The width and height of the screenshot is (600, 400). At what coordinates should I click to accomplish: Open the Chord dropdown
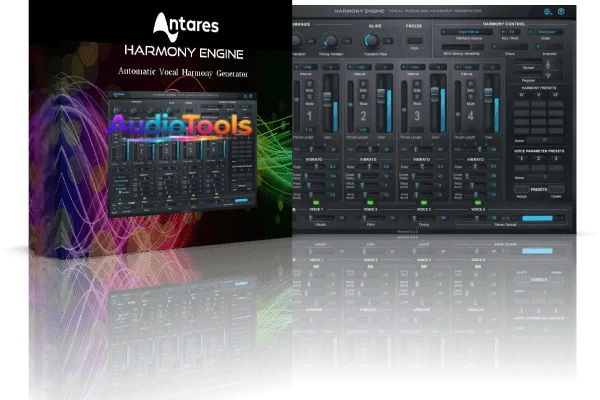point(510,47)
